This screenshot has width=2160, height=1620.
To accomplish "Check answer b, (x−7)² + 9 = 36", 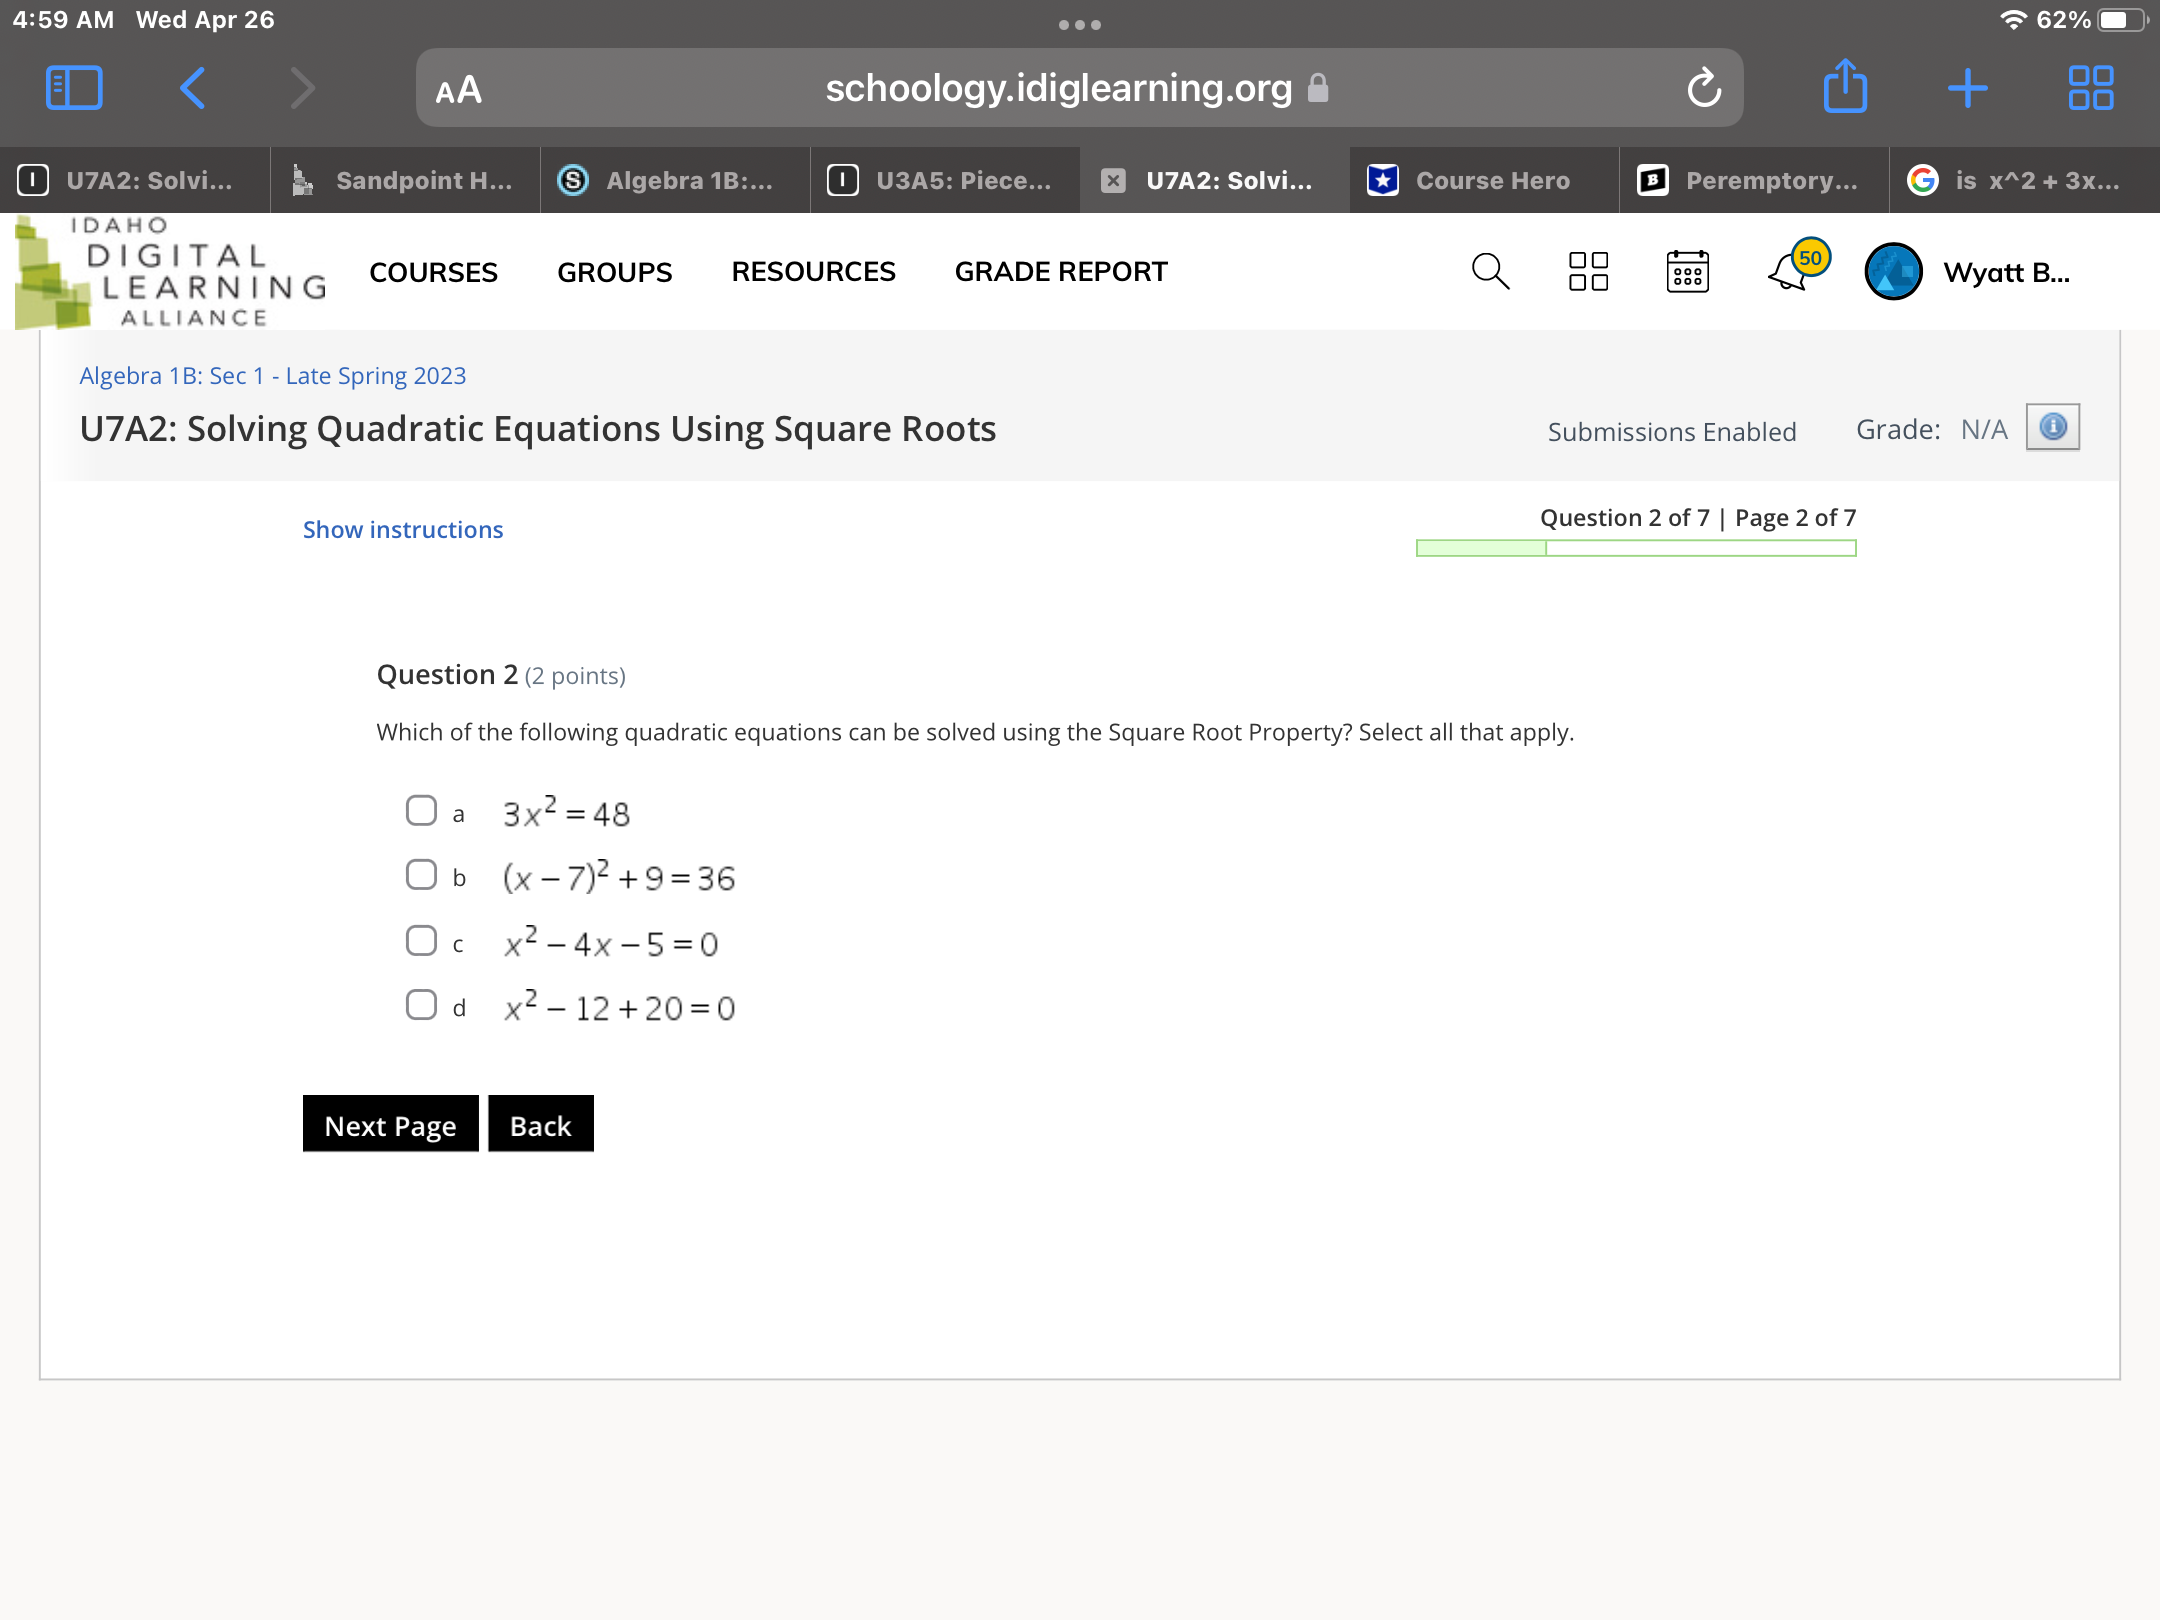I will coord(421,875).
